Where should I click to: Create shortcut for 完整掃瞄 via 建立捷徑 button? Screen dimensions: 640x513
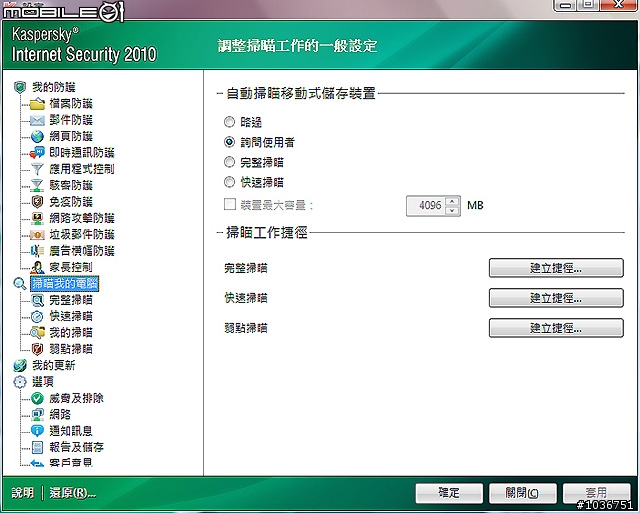click(x=556, y=268)
